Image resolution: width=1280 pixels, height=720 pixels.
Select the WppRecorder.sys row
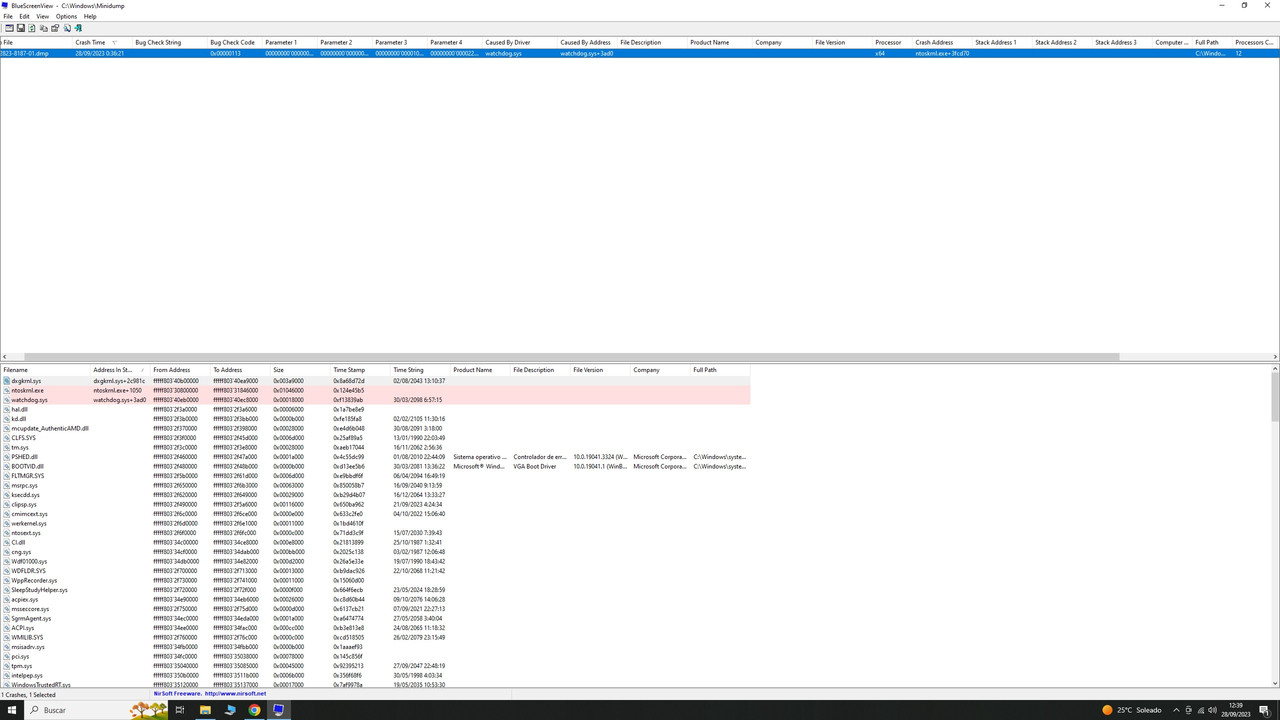pyautogui.click(x=375, y=580)
